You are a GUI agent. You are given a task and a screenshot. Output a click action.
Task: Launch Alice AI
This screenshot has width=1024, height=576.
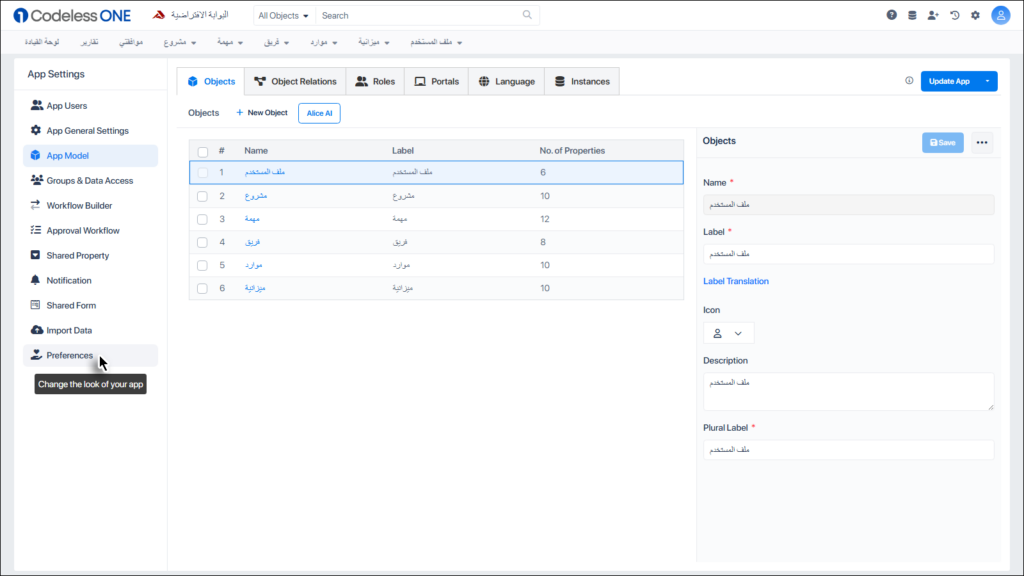(319, 113)
